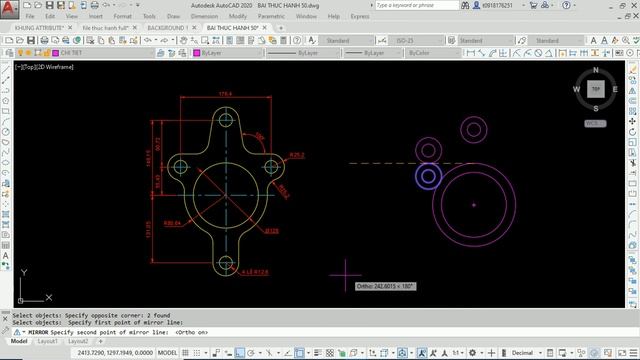The width and height of the screenshot is (640, 360).
Task: Click the Model tab
Action: tap(19, 341)
